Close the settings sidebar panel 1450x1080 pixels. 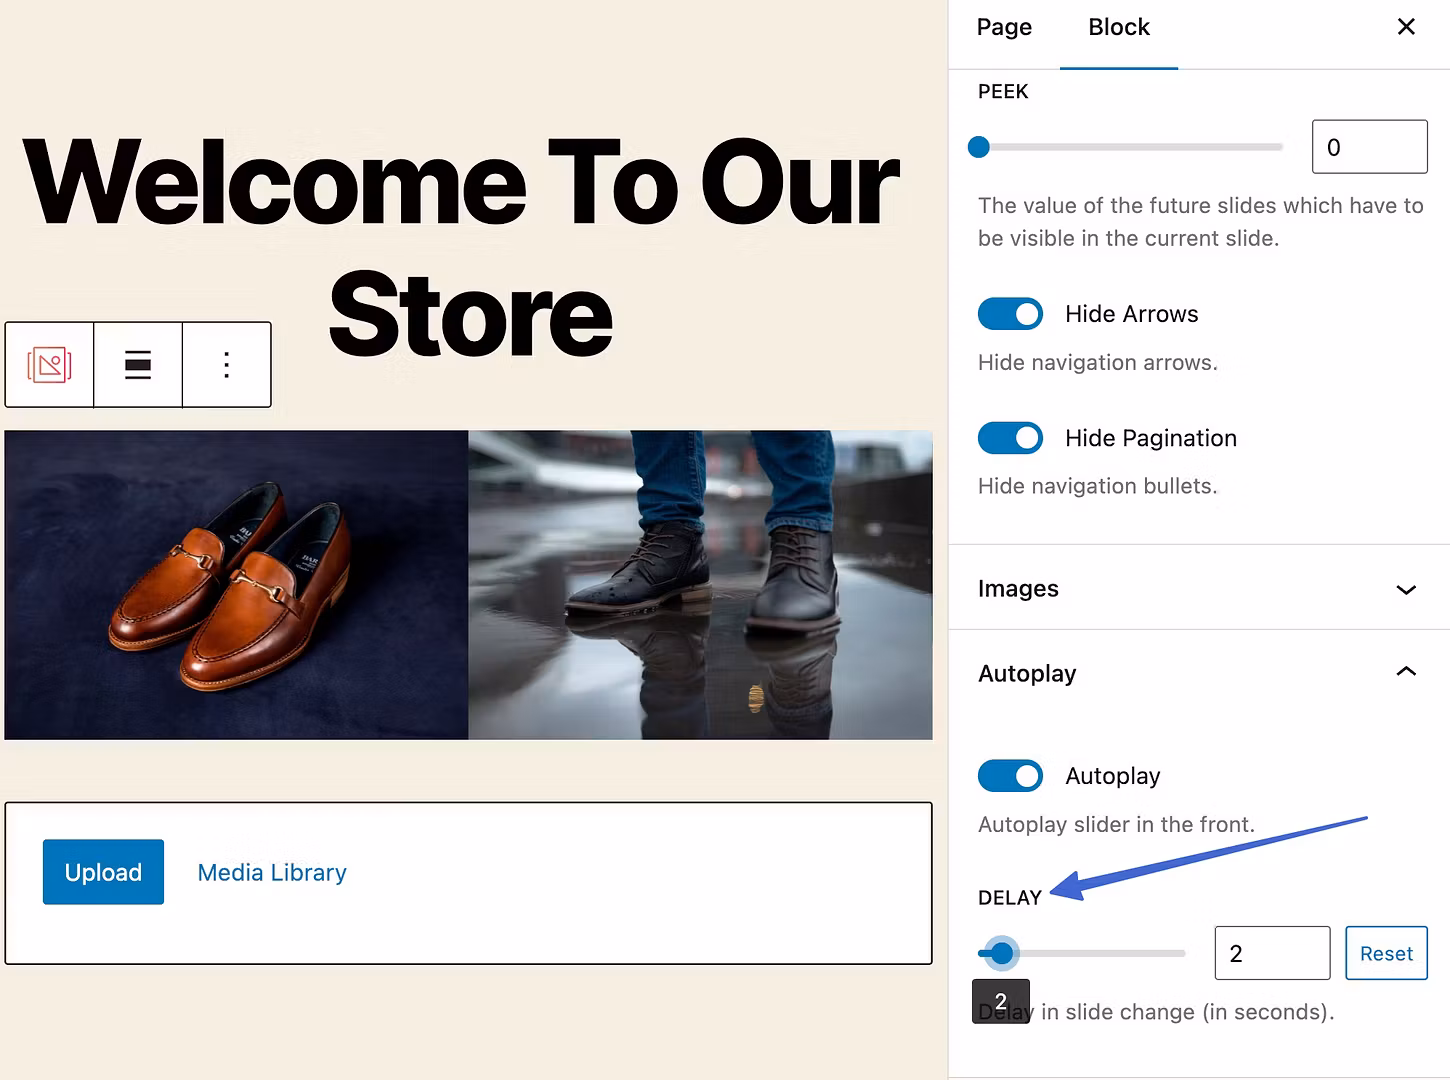1405,27
